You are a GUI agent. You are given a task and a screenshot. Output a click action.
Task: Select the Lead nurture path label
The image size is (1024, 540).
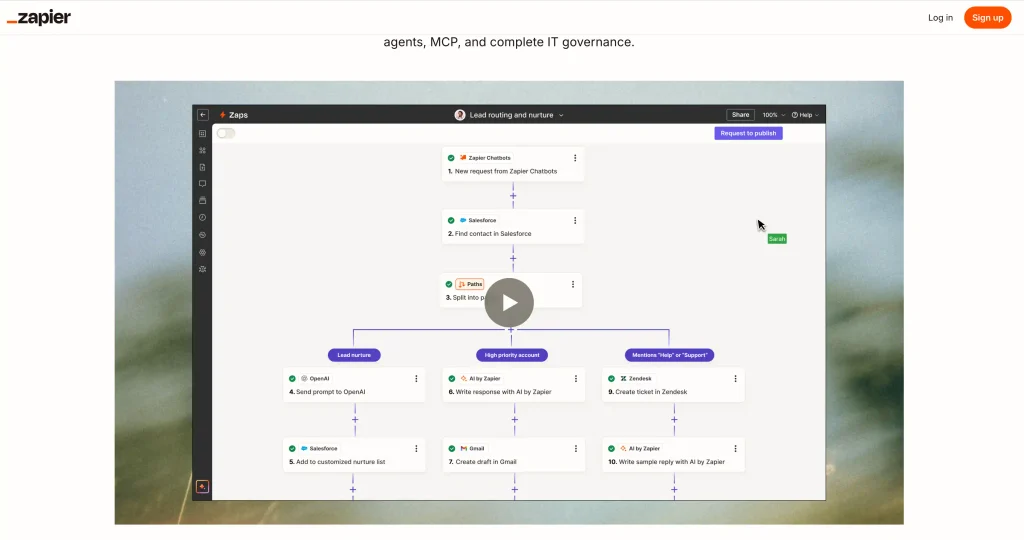[x=354, y=355]
